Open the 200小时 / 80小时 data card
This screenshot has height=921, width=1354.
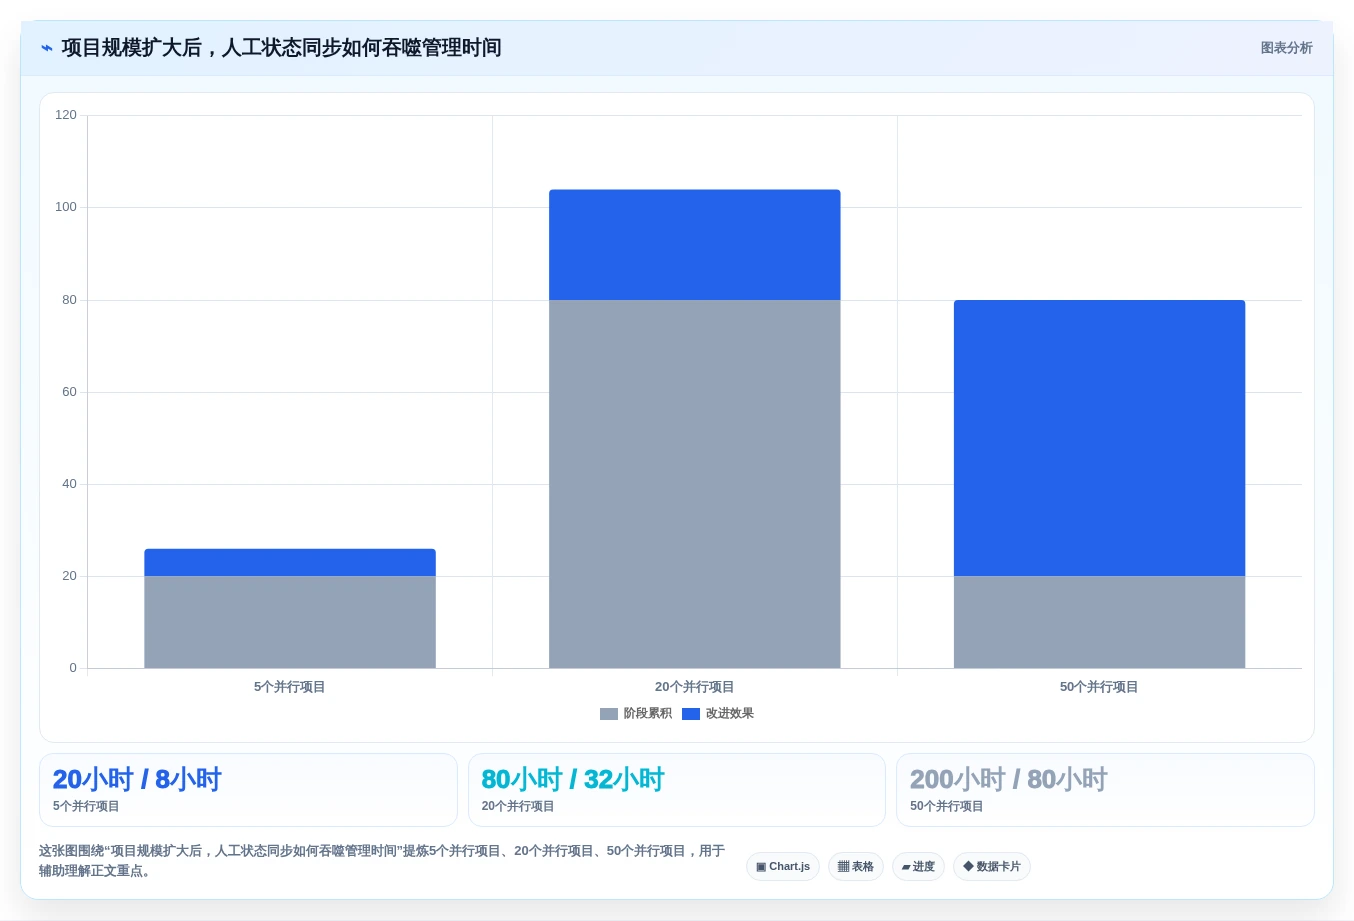pos(1105,790)
